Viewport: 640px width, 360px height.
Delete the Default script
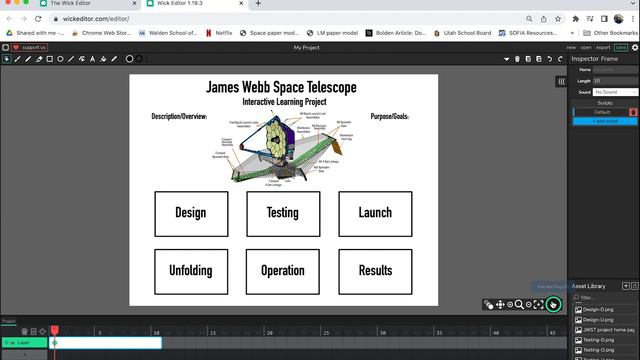(x=633, y=112)
